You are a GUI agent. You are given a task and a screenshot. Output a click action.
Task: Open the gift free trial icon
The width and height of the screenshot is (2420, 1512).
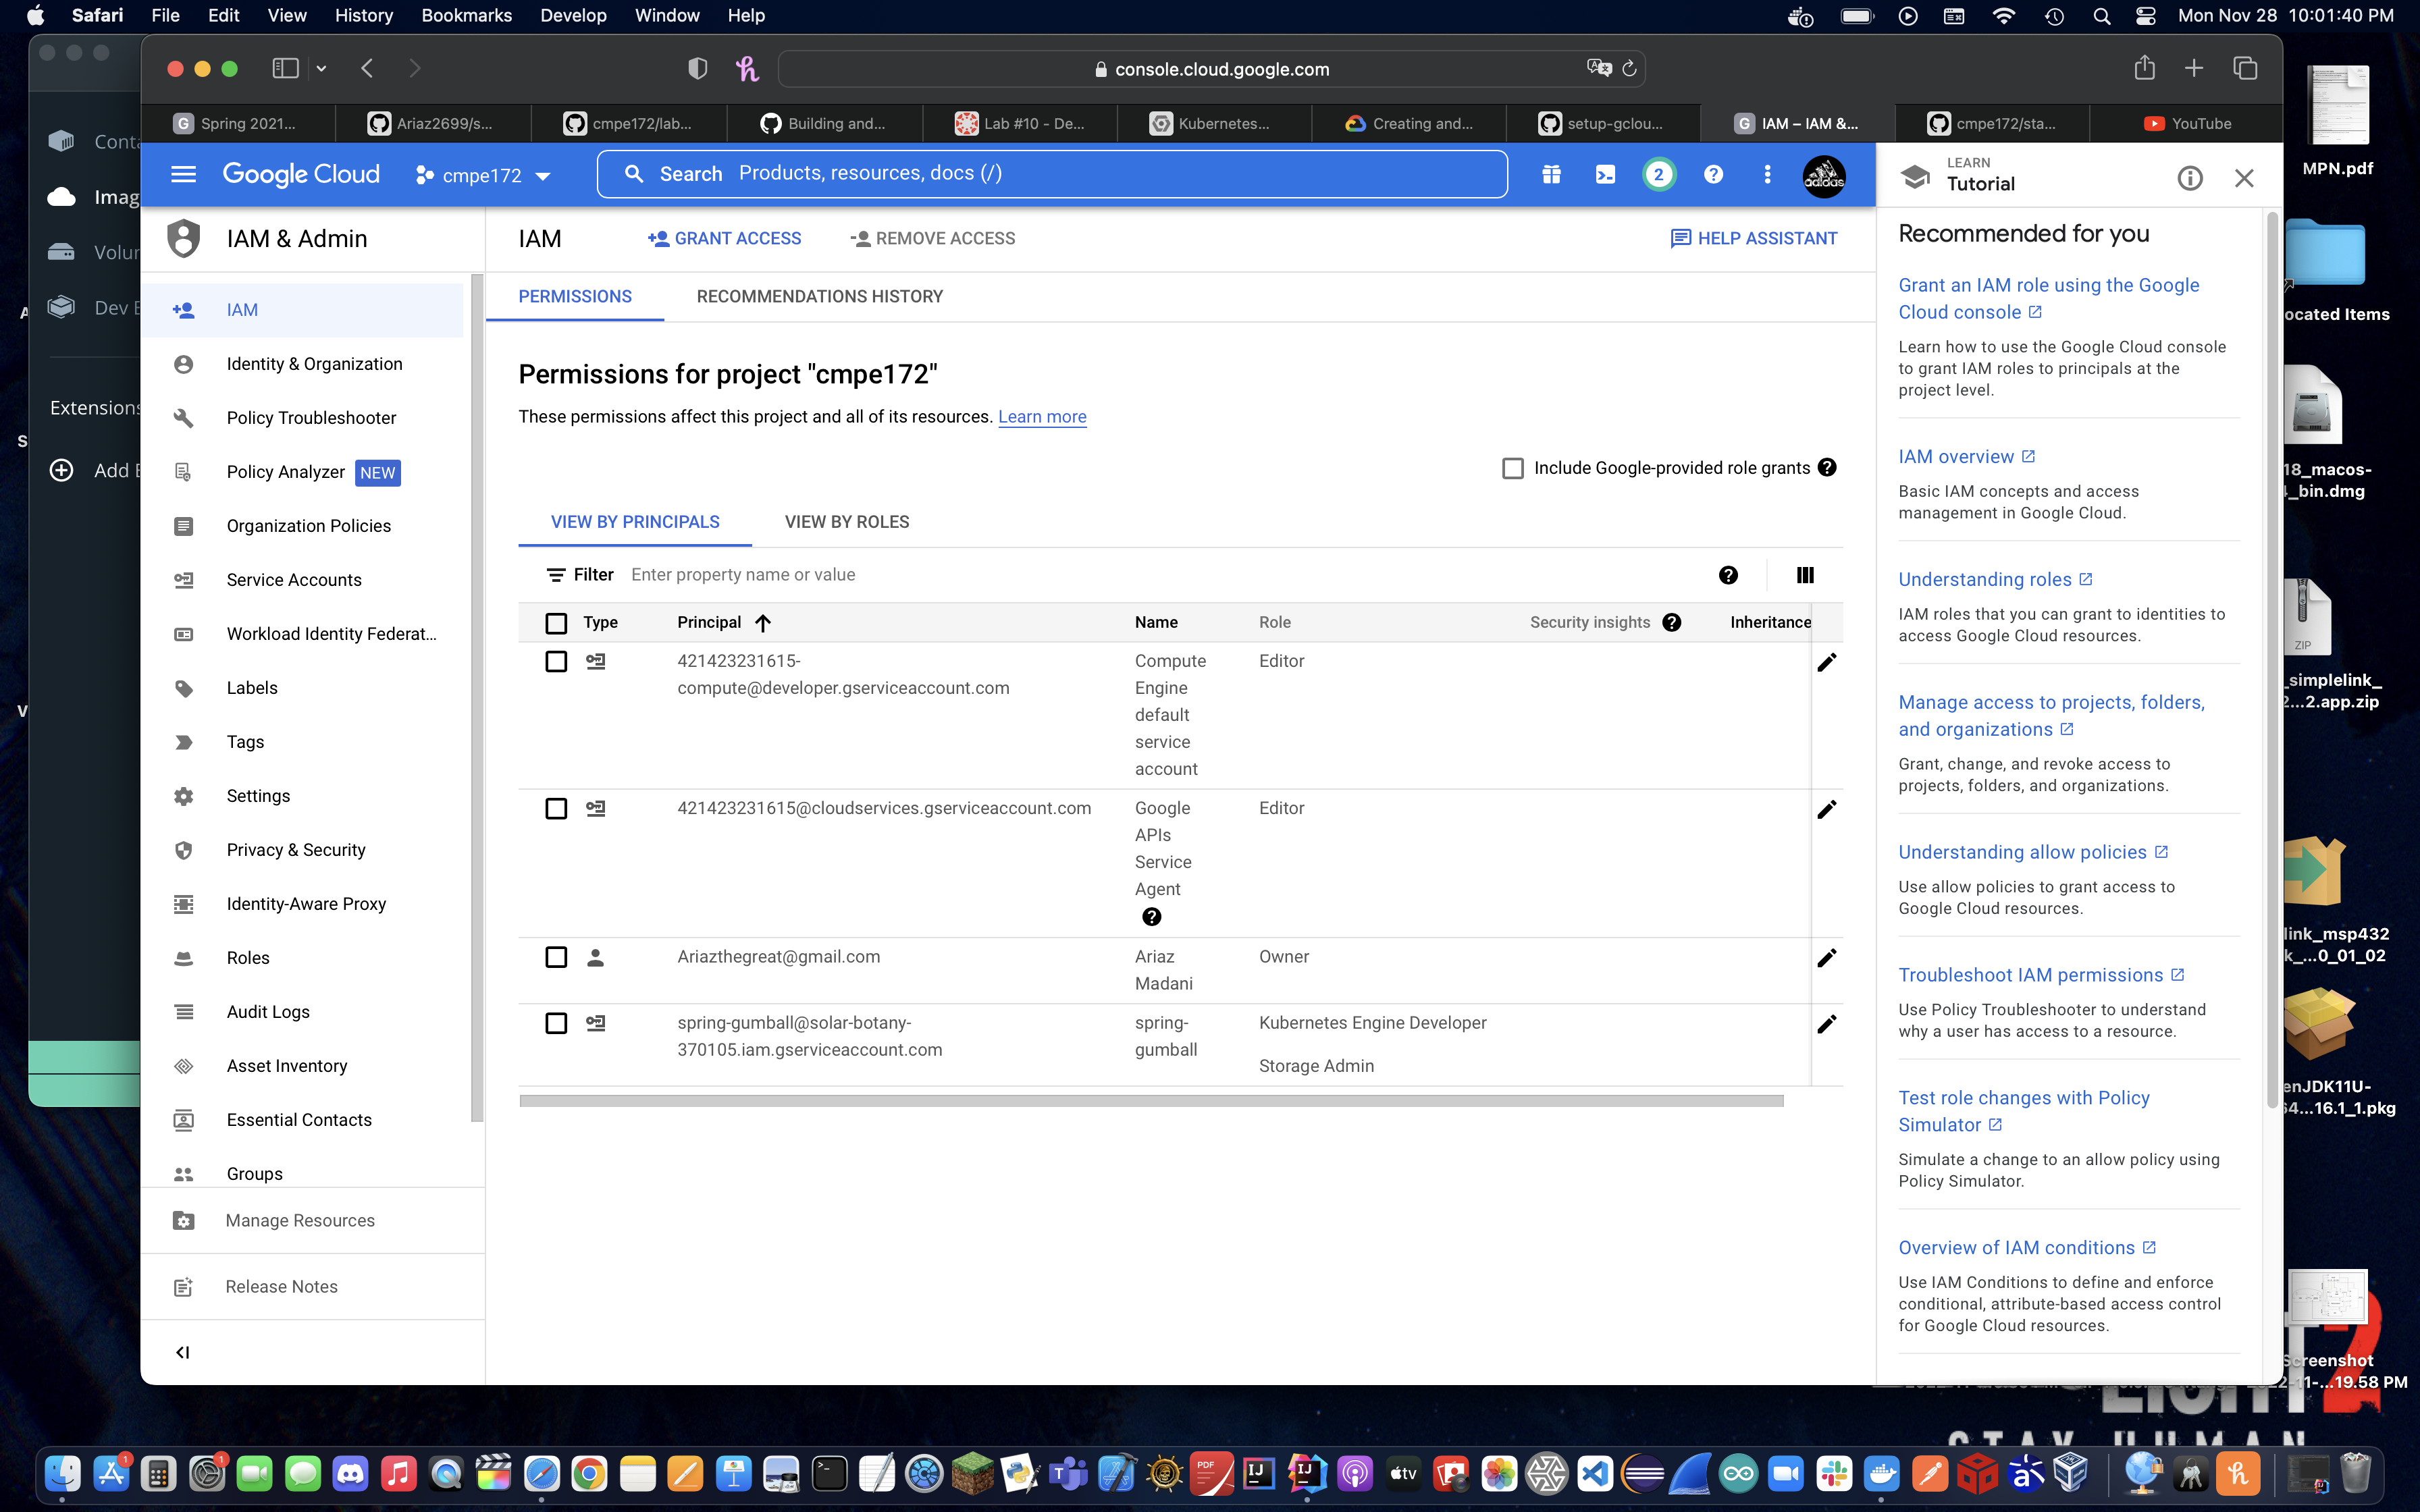click(1551, 174)
